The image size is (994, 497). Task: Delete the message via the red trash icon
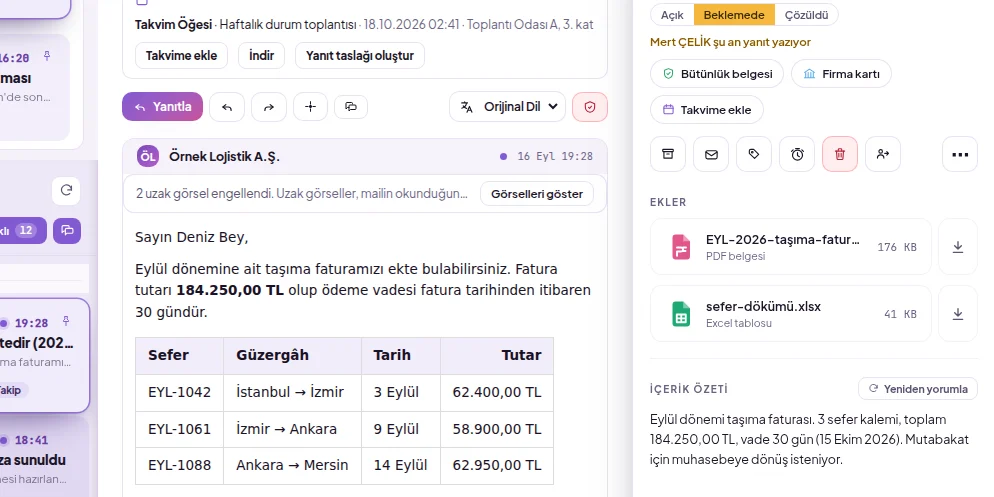click(840, 154)
